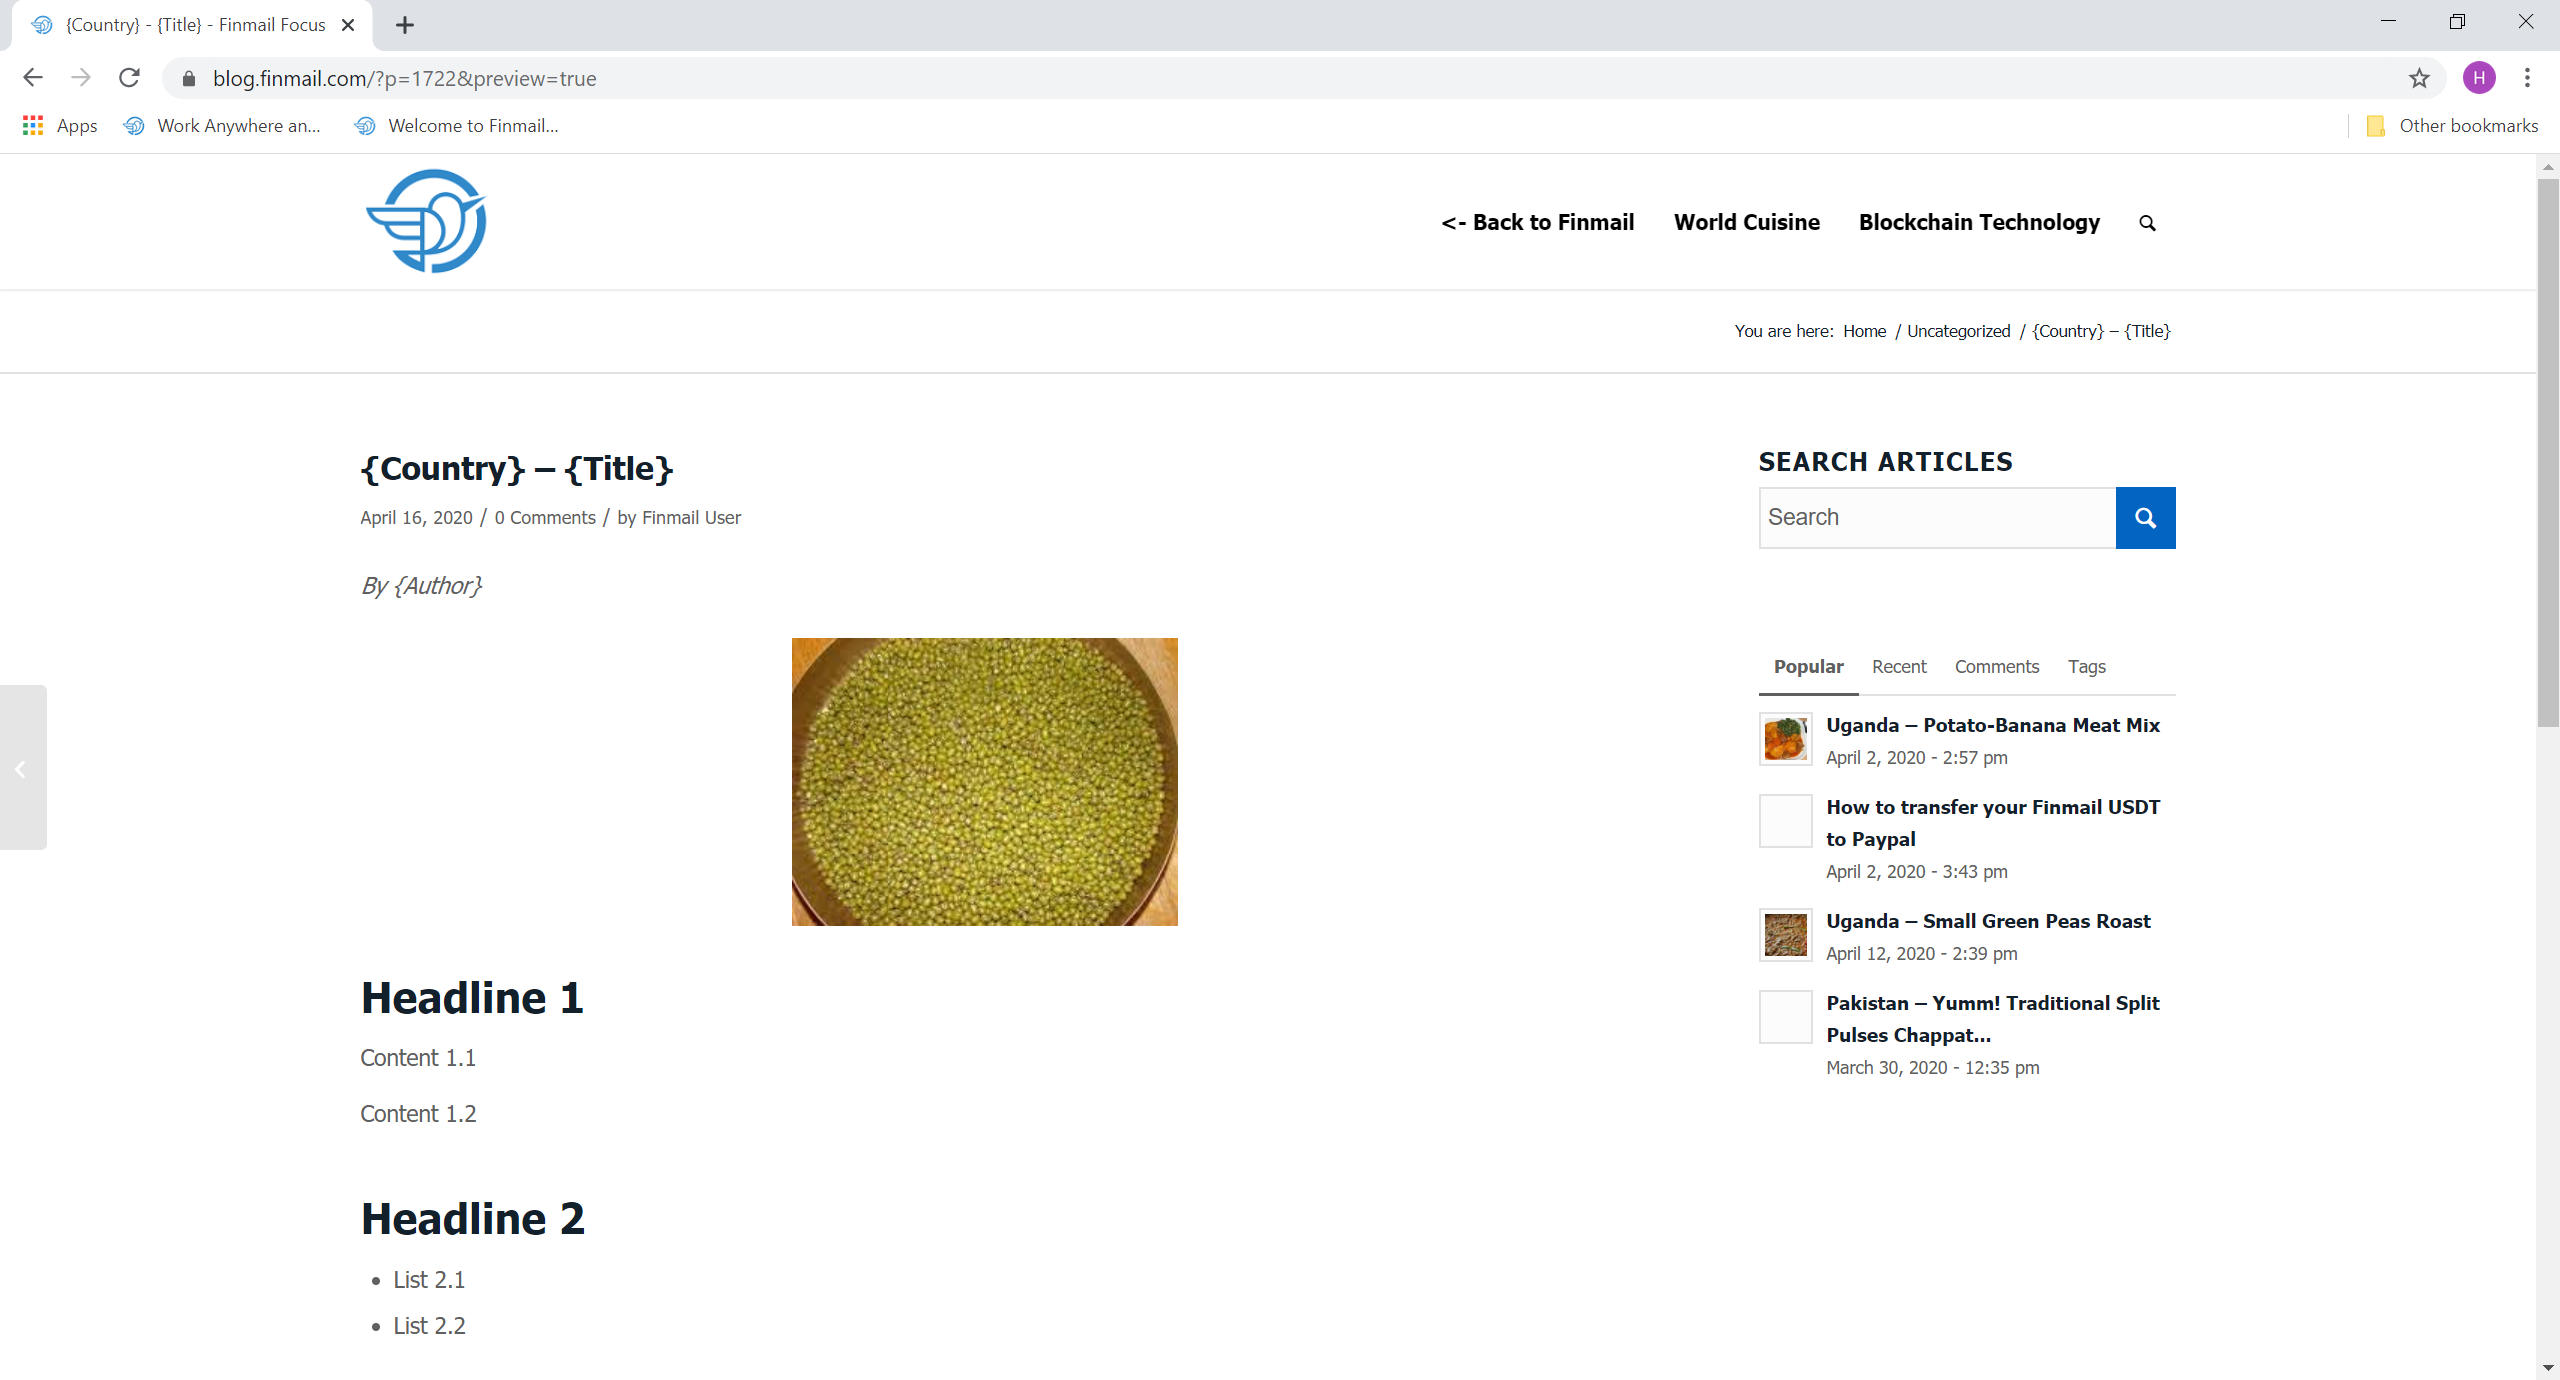2560x1380 pixels.
Task: Open Chrome three-dot menu
Action: pyautogui.click(x=2527, y=78)
